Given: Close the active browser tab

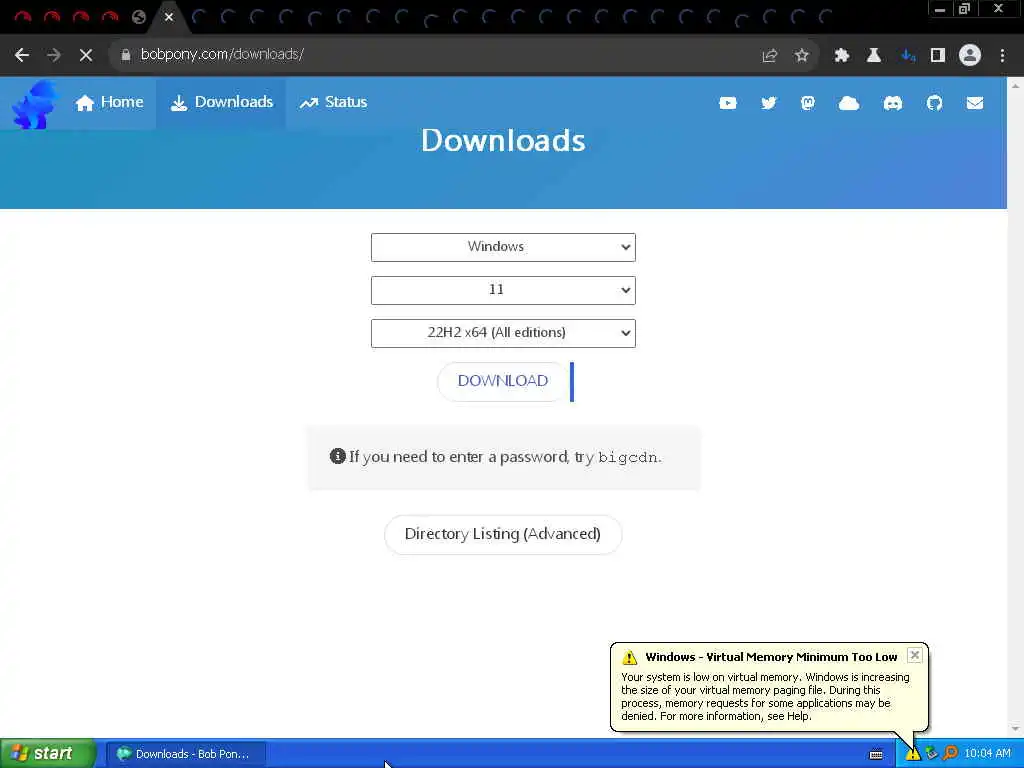Looking at the screenshot, I should (168, 17).
